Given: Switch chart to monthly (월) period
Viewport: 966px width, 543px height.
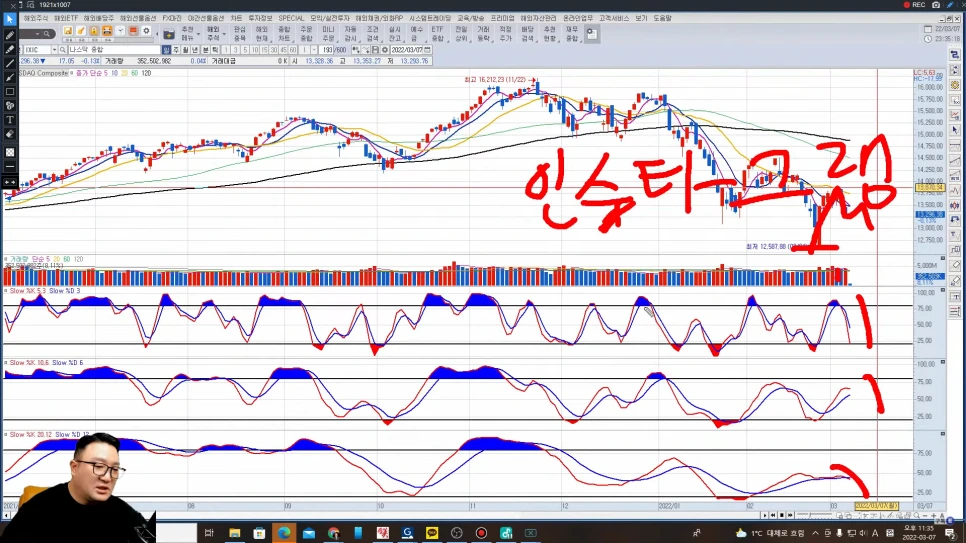Looking at the screenshot, I should [185, 50].
